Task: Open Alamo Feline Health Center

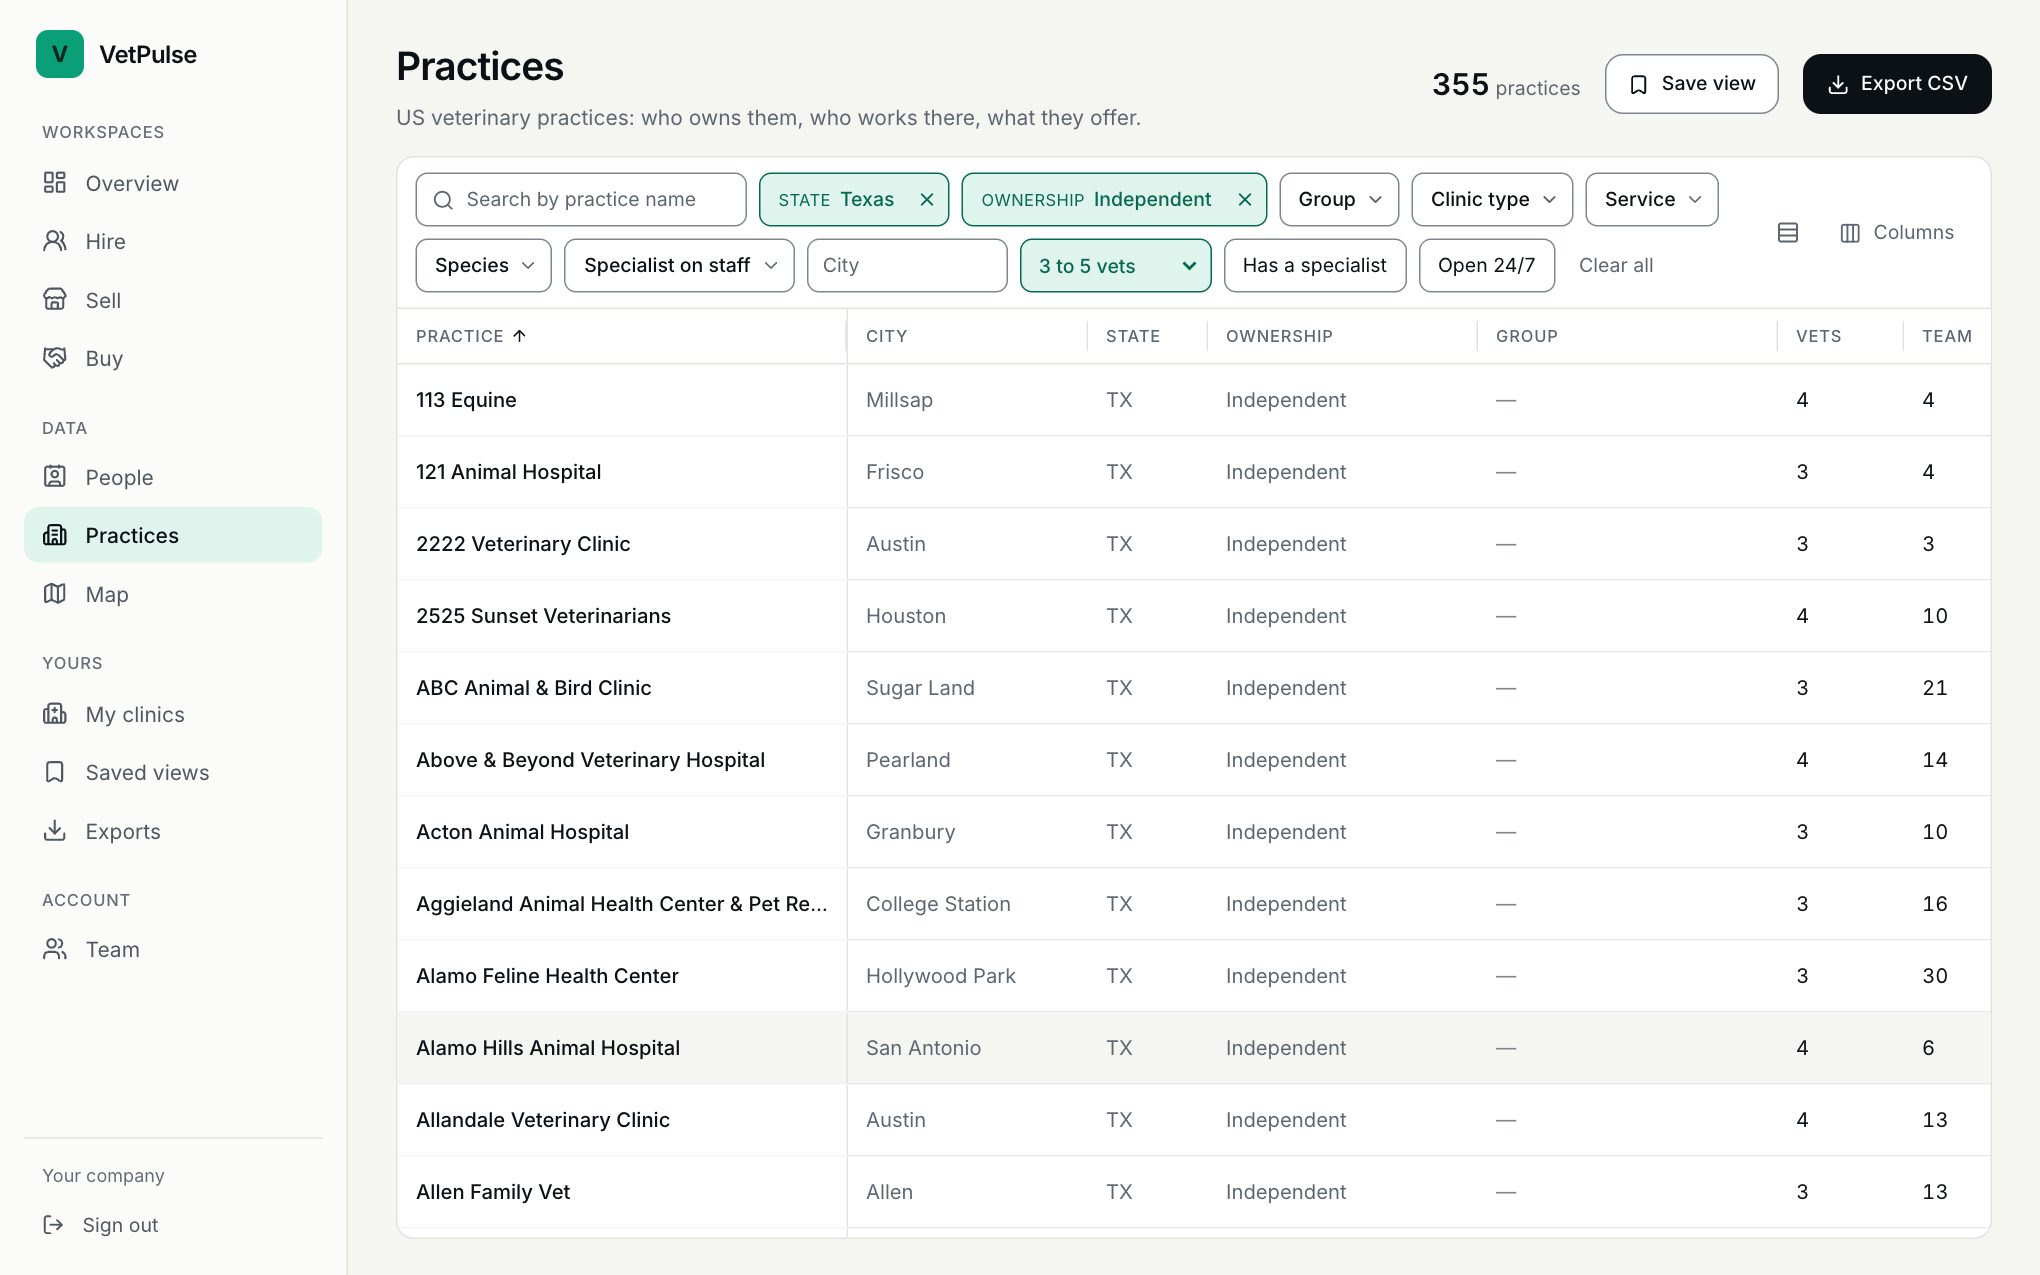Action: coord(1194,976)
